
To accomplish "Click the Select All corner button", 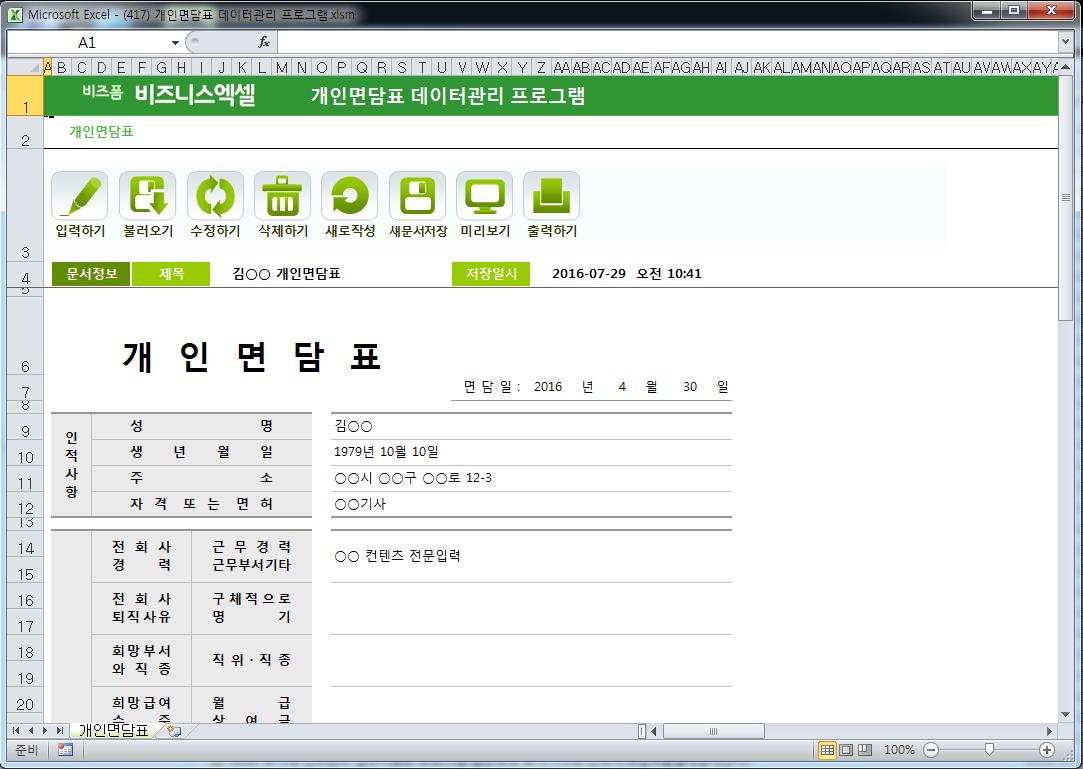I will point(25,67).
